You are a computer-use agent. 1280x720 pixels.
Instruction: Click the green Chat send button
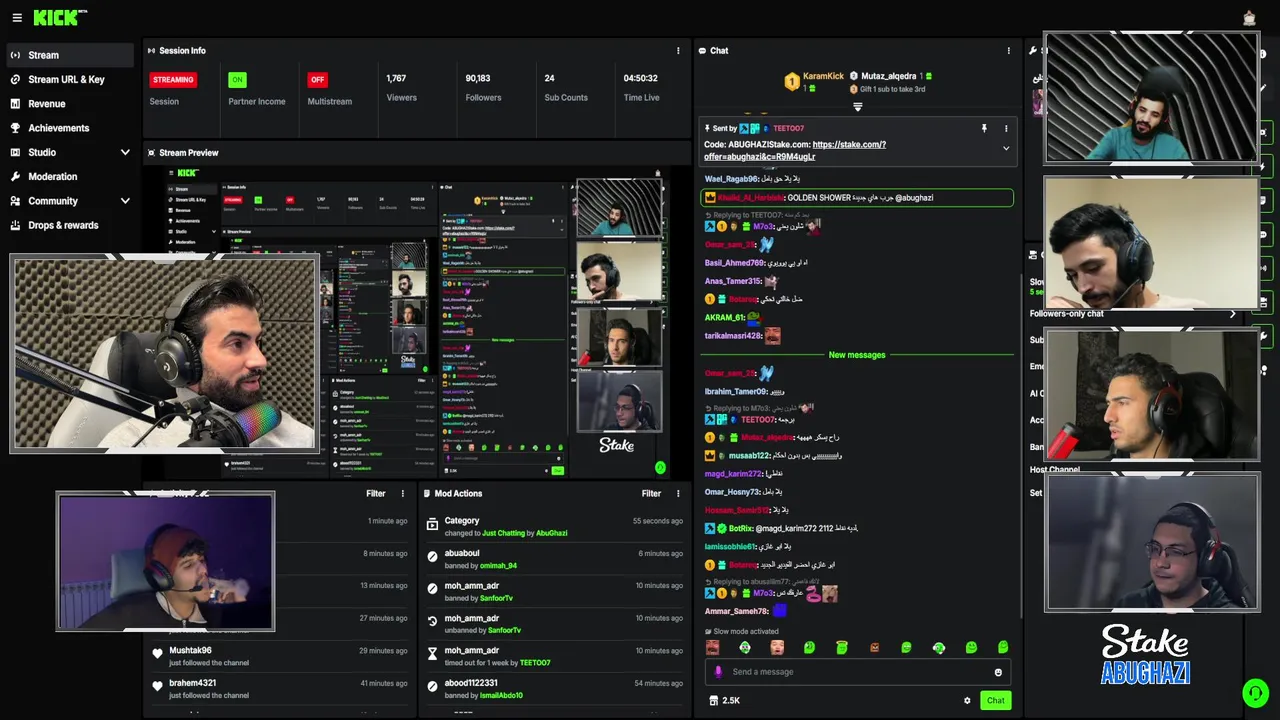click(995, 700)
